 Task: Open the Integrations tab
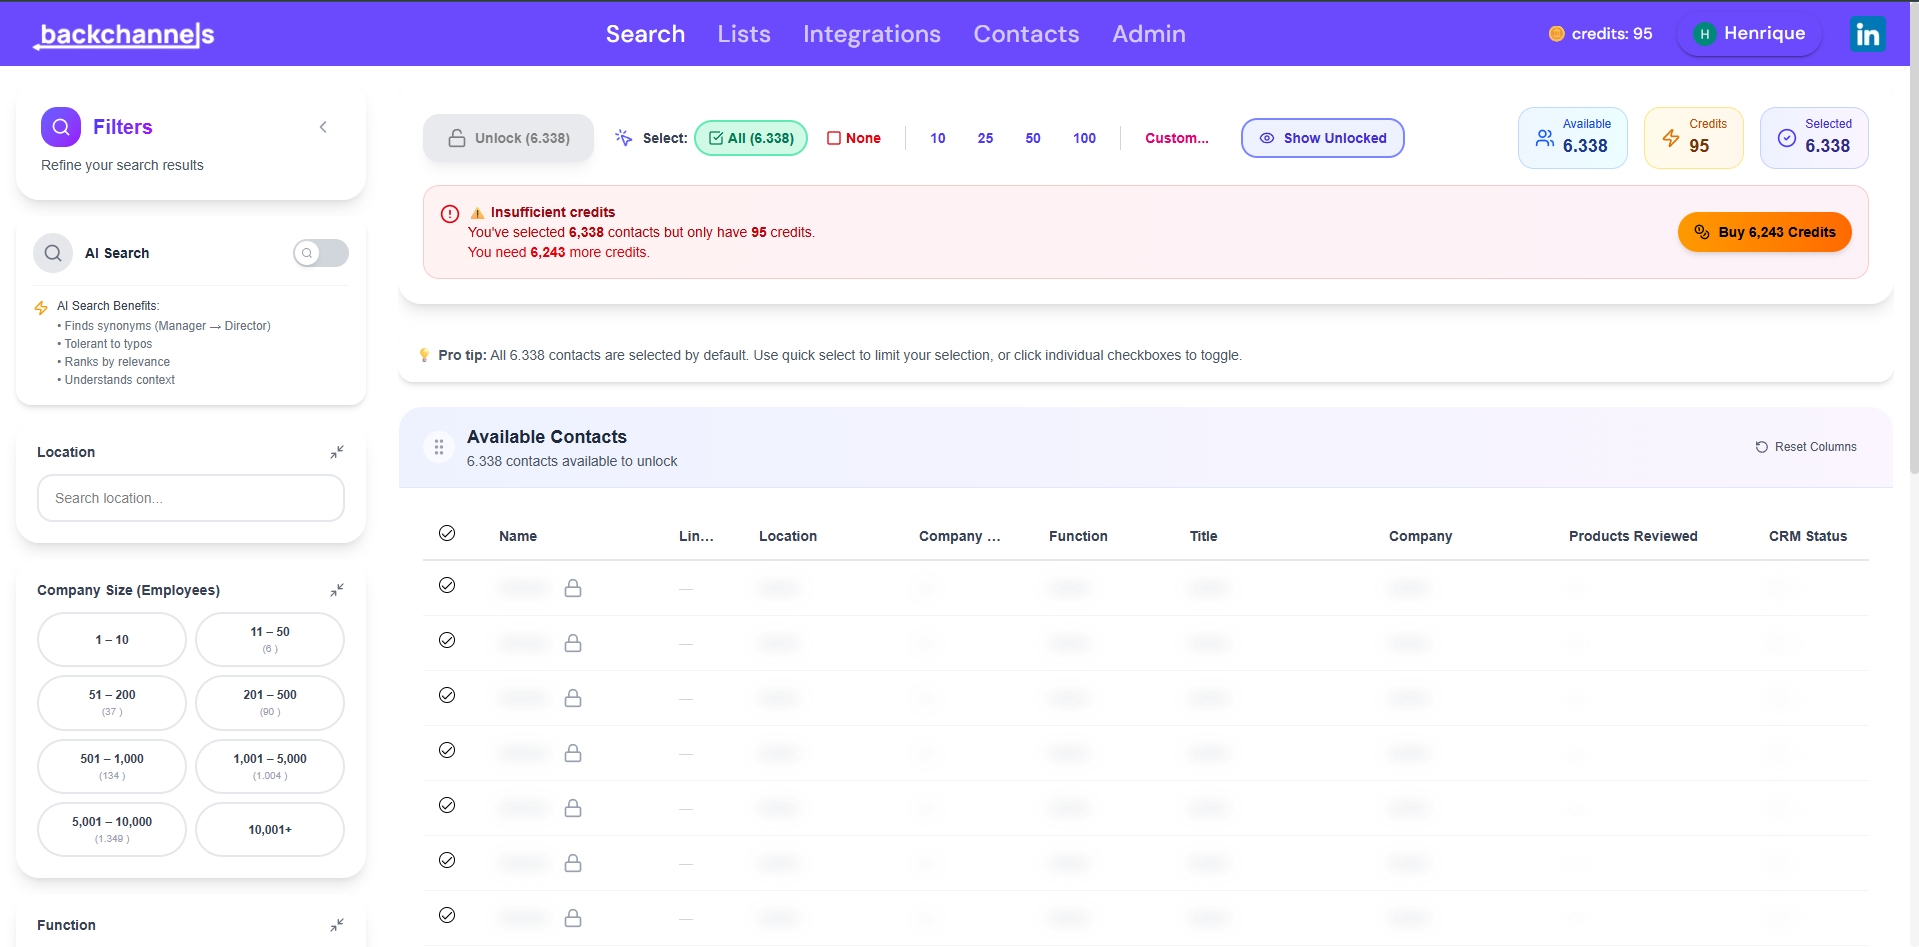click(x=872, y=34)
